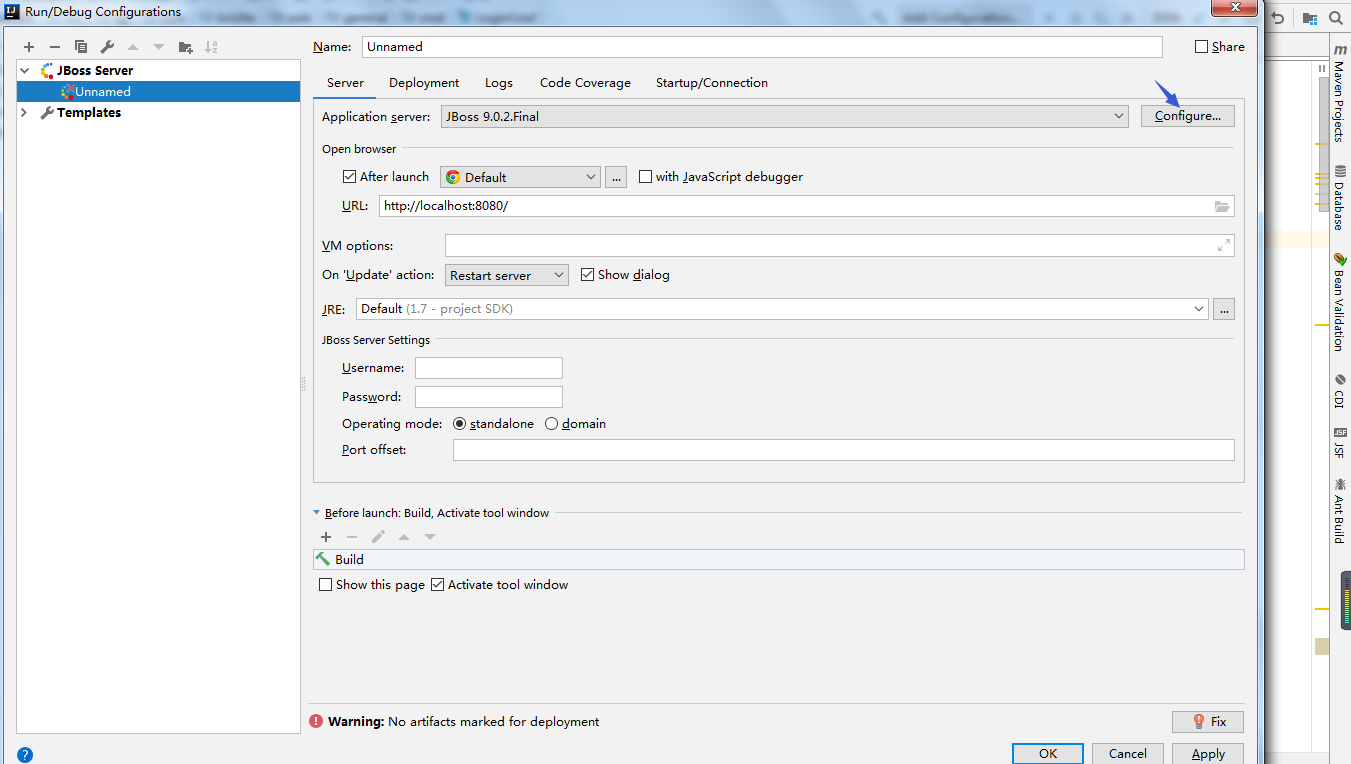Viewport: 1351px width, 764px height.
Task: Create new folder for configurations
Action: (x=185, y=47)
